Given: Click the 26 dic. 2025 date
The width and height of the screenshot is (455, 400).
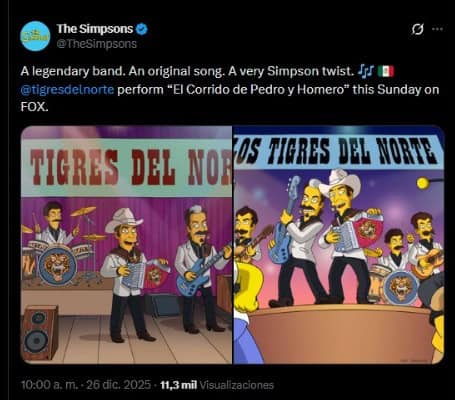Looking at the screenshot, I should point(119,385).
